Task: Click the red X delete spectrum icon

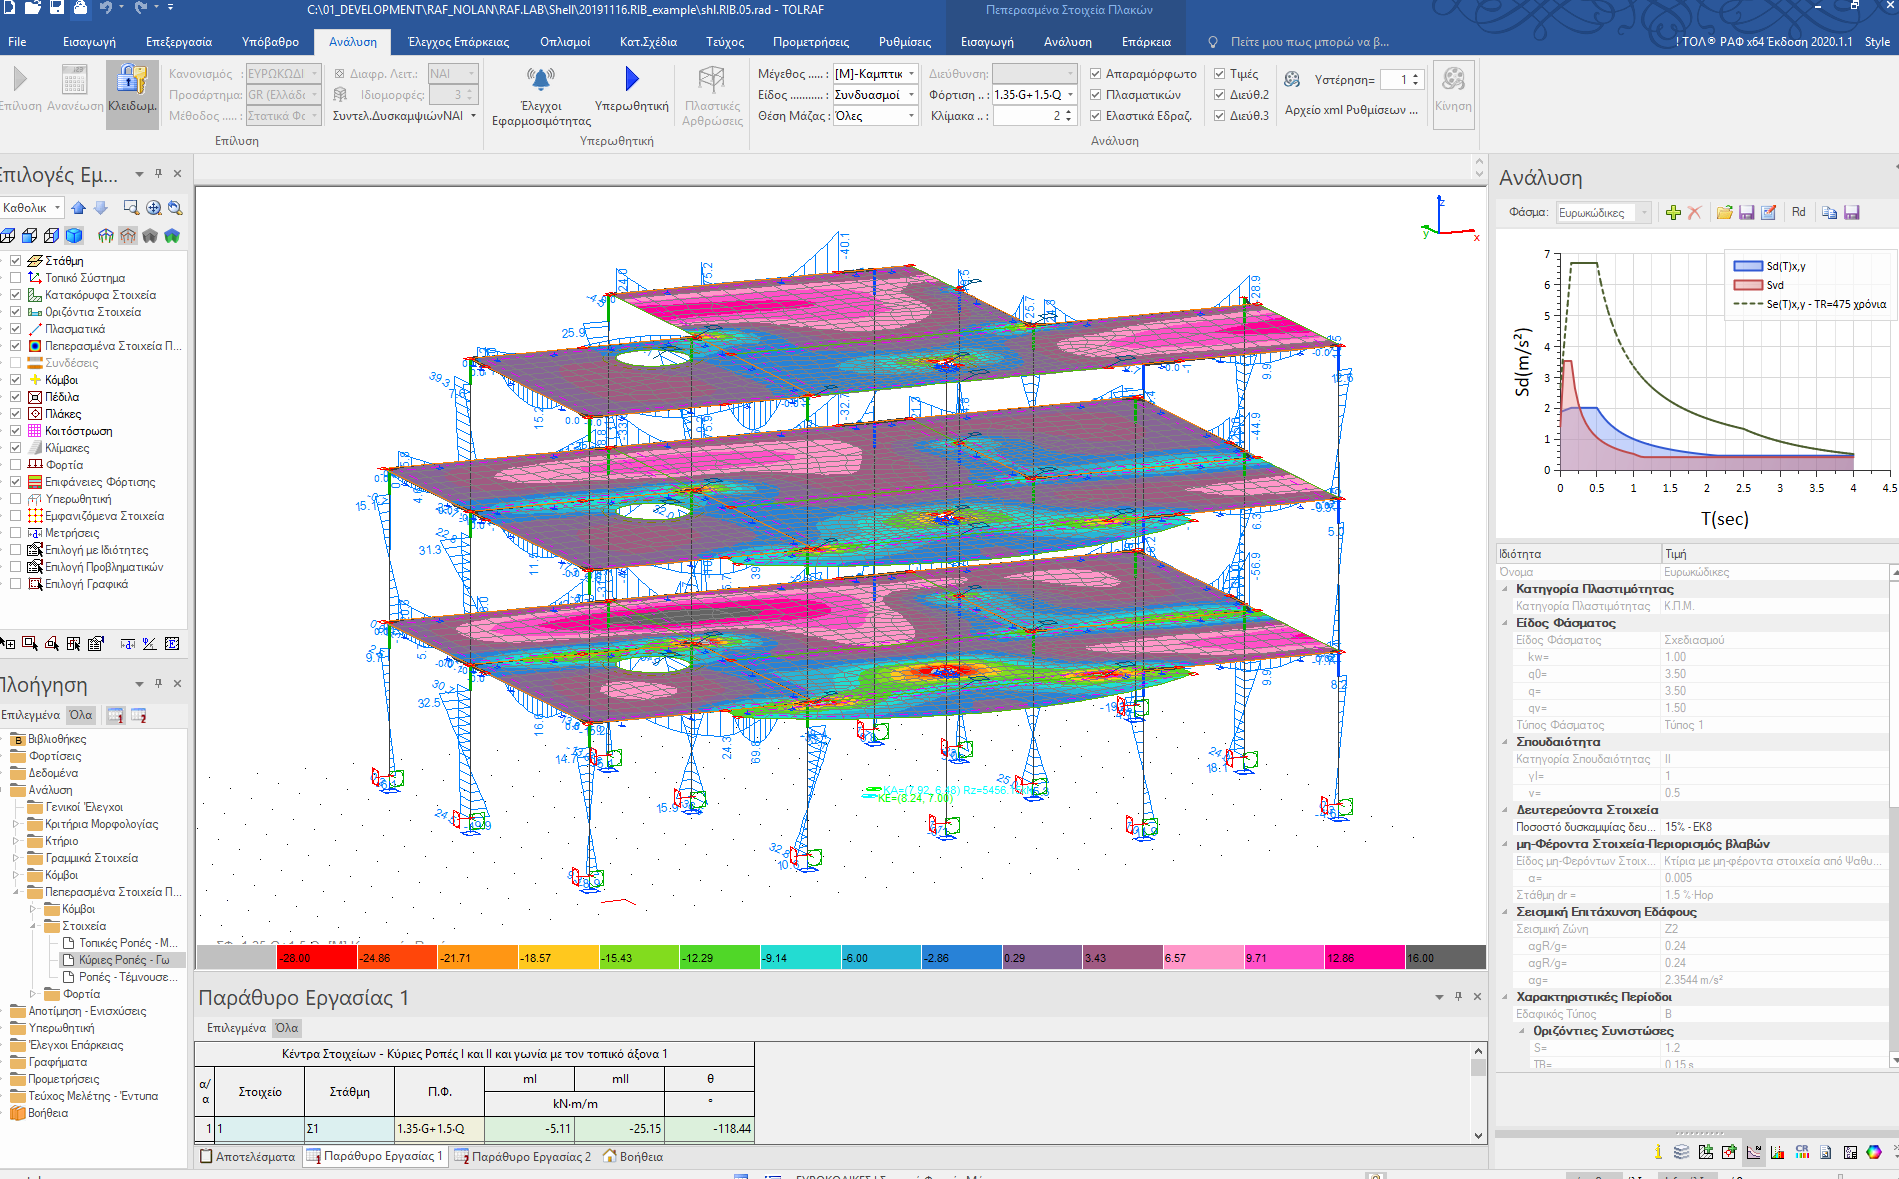Action: [x=1694, y=212]
